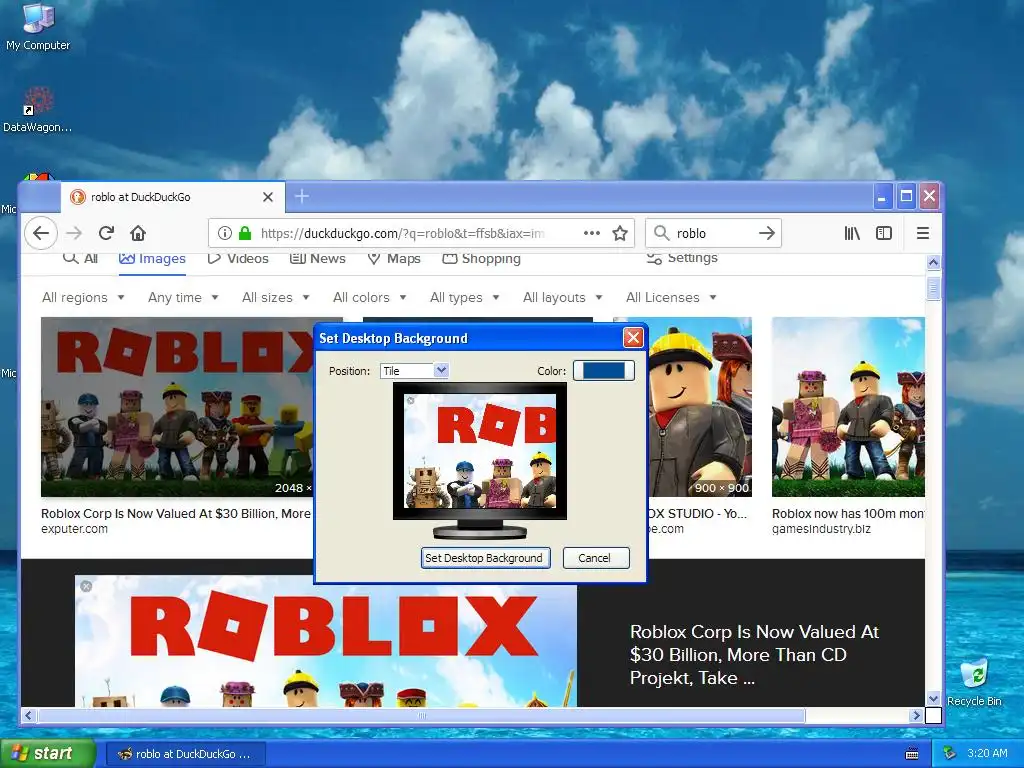Image resolution: width=1024 pixels, height=768 pixels.
Task: Open the exputer.com result link
Action: point(74,529)
